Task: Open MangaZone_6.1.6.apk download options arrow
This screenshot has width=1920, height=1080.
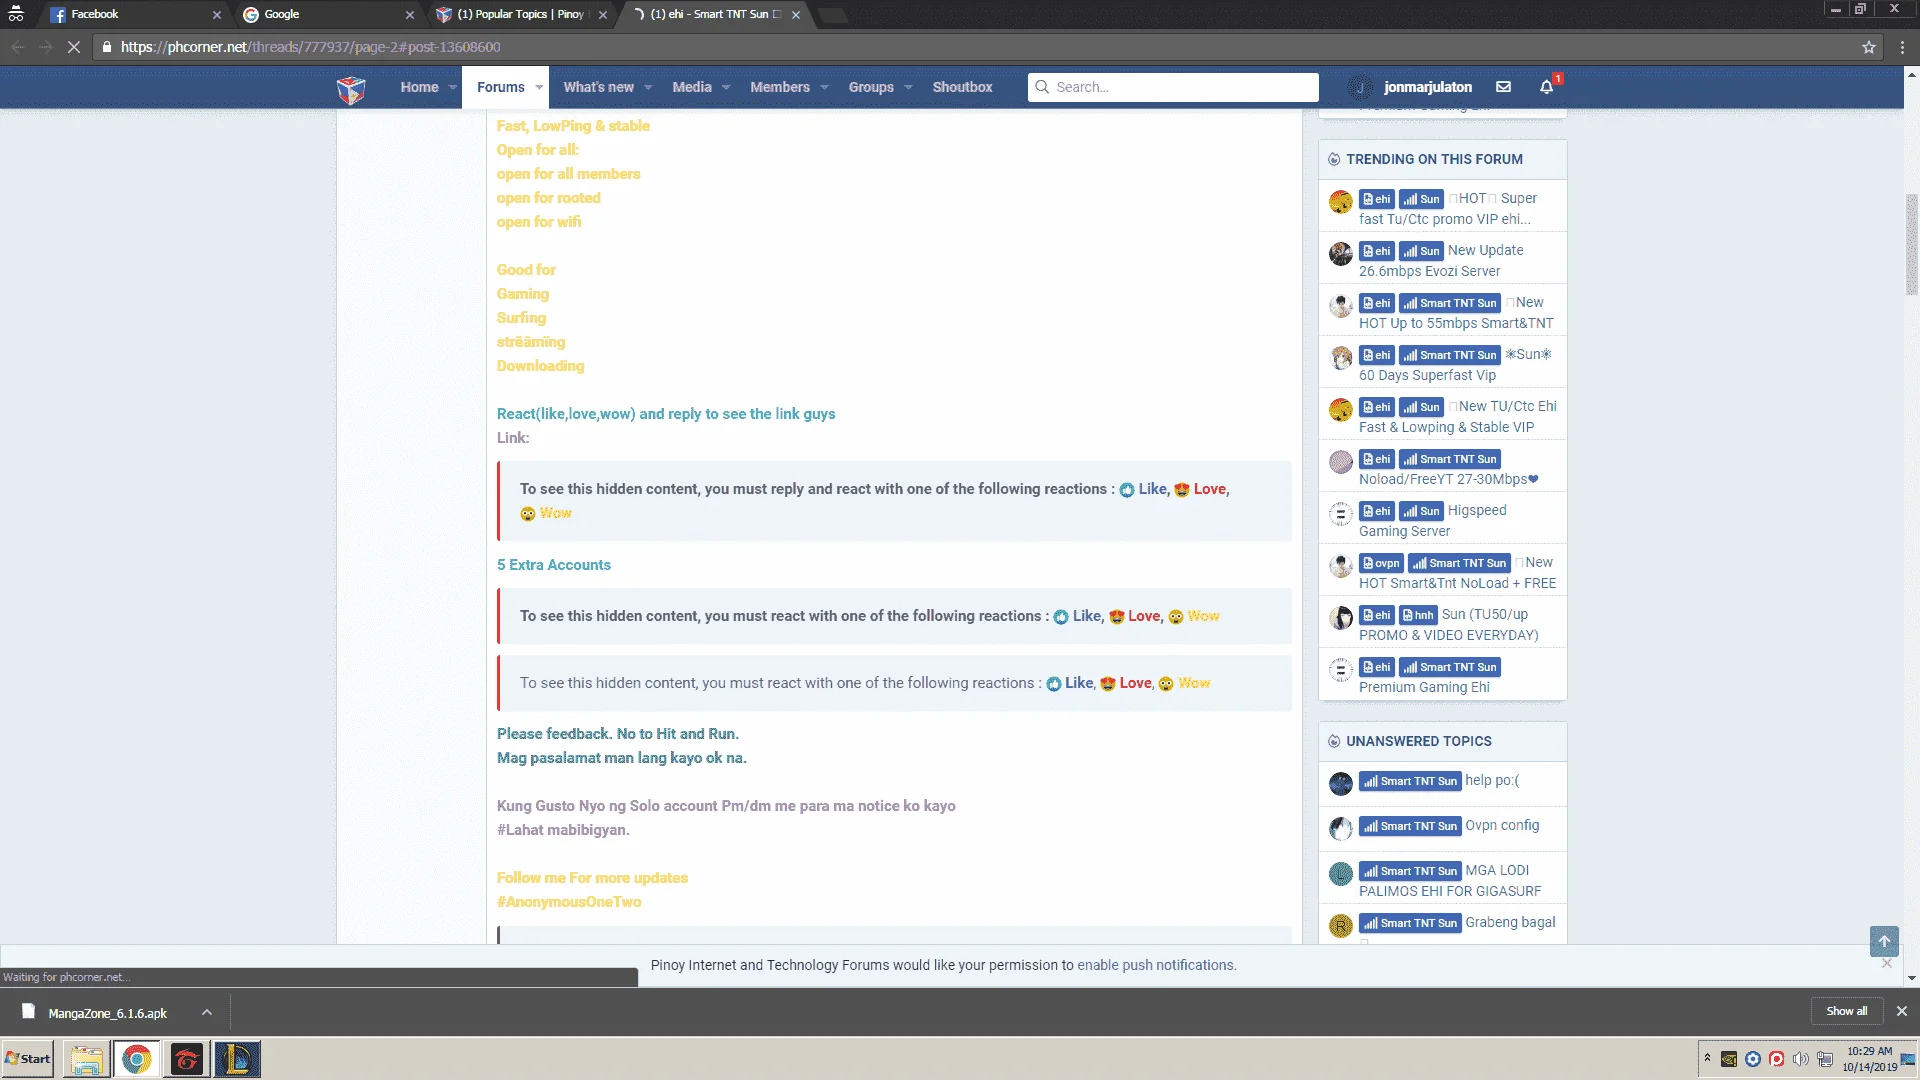Action: (x=207, y=1012)
